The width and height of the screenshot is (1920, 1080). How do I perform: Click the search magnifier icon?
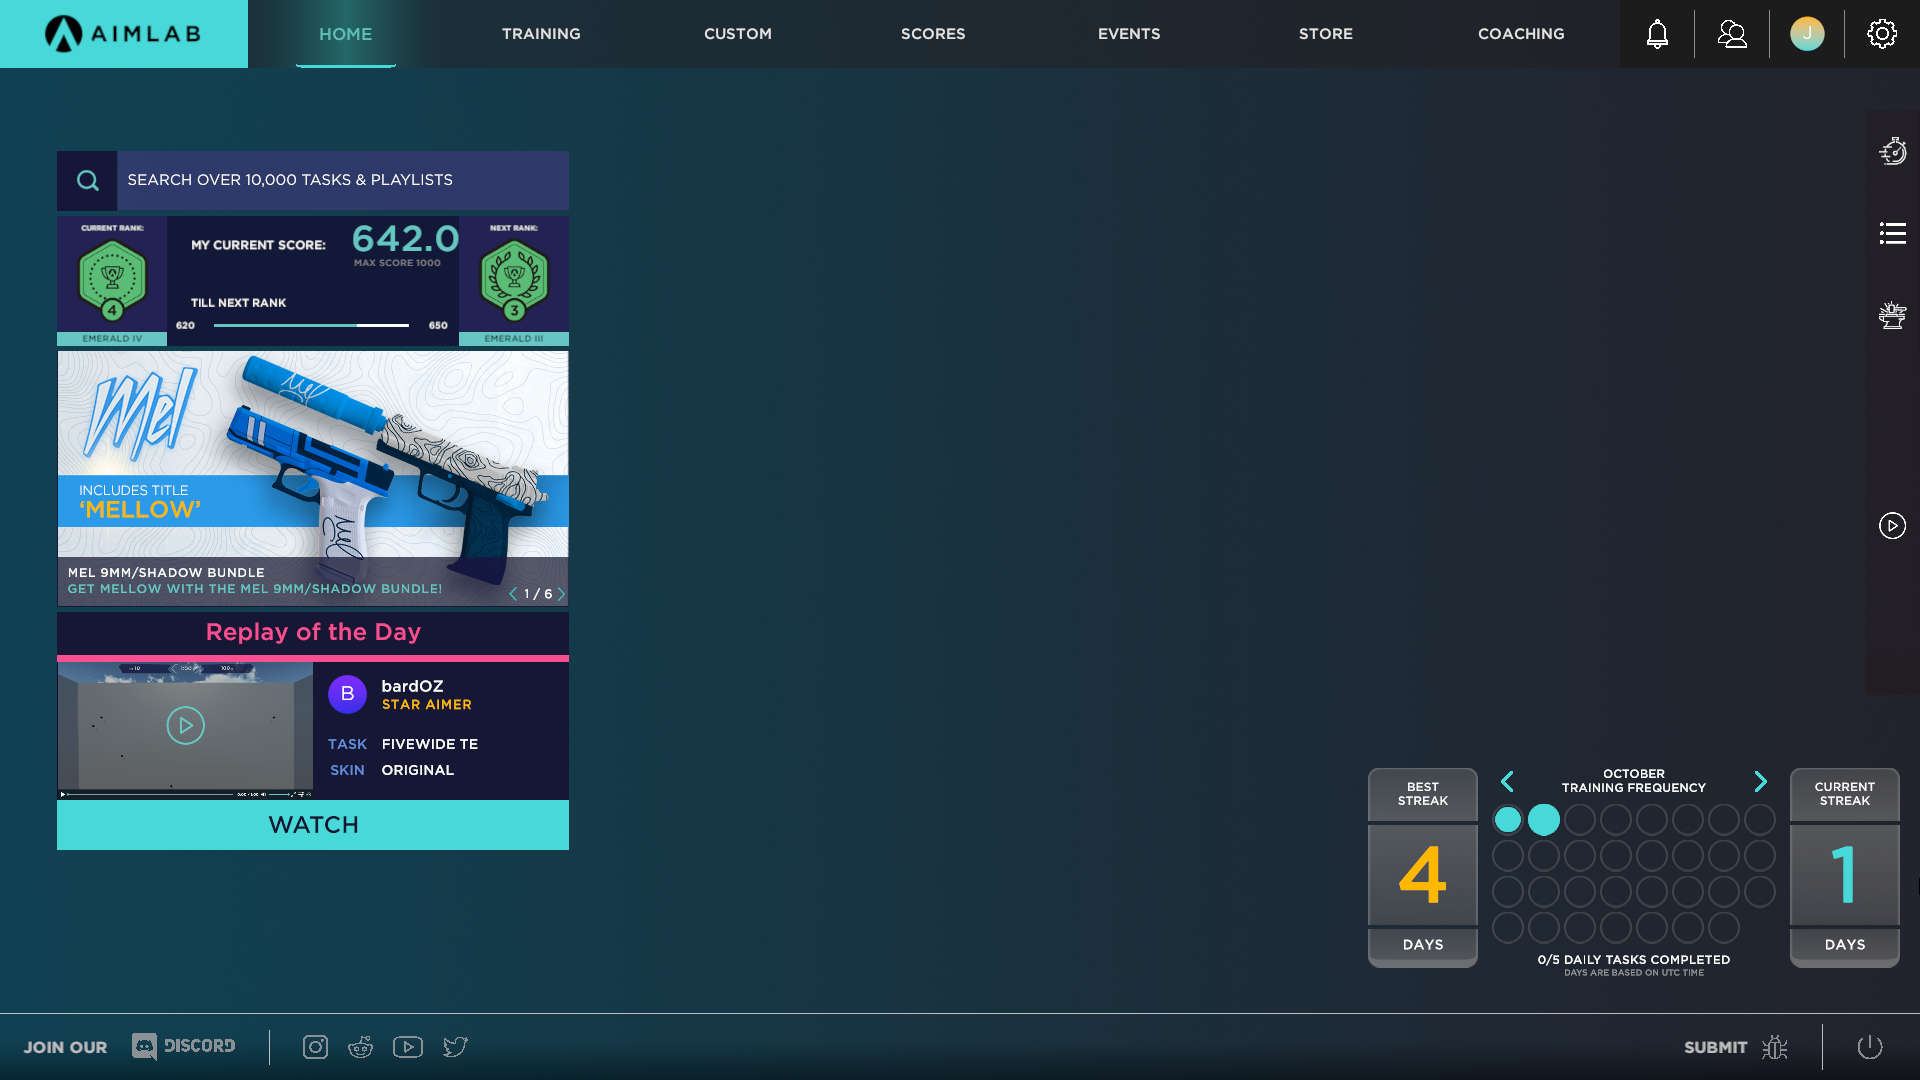(x=87, y=180)
